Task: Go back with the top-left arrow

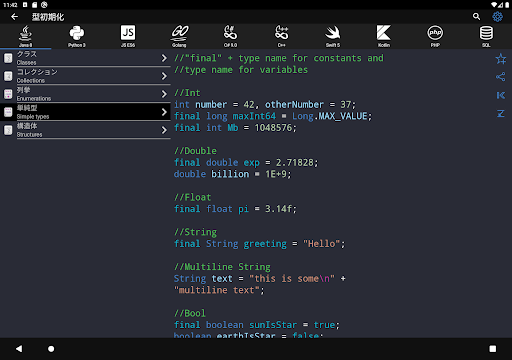Action: (x=14, y=17)
